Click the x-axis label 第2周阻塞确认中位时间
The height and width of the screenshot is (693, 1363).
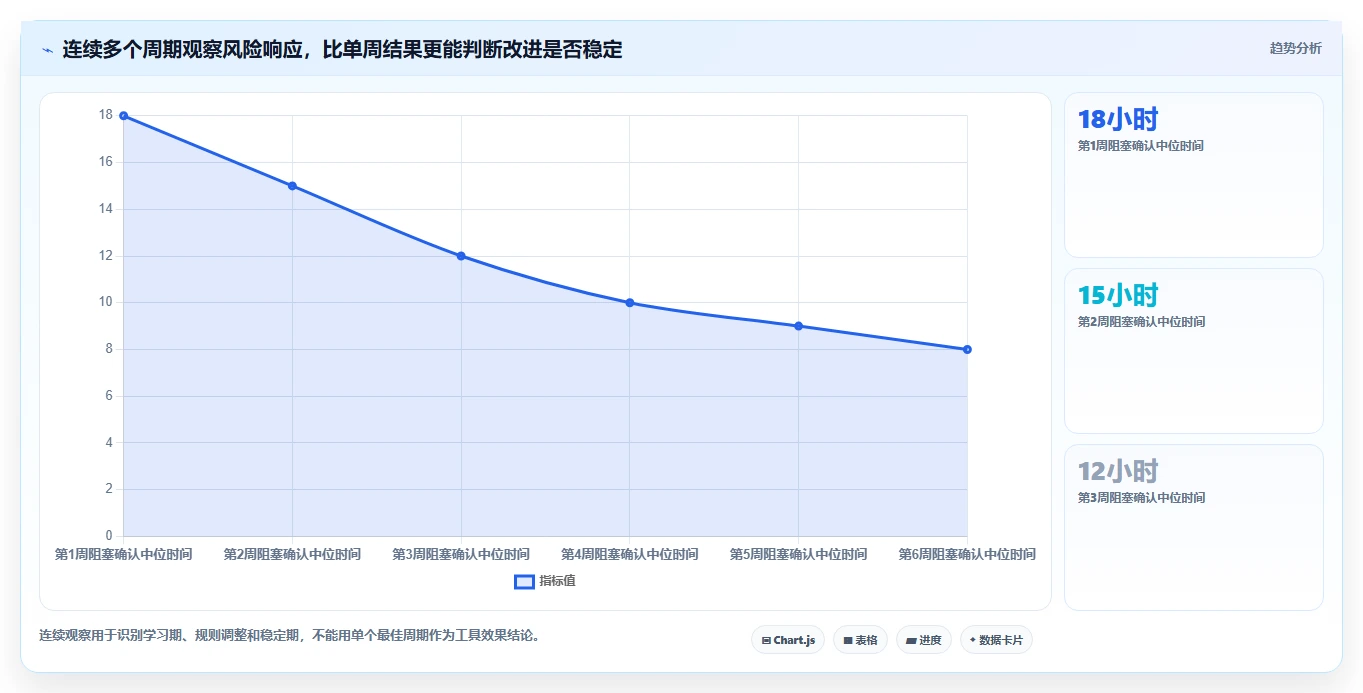(292, 554)
